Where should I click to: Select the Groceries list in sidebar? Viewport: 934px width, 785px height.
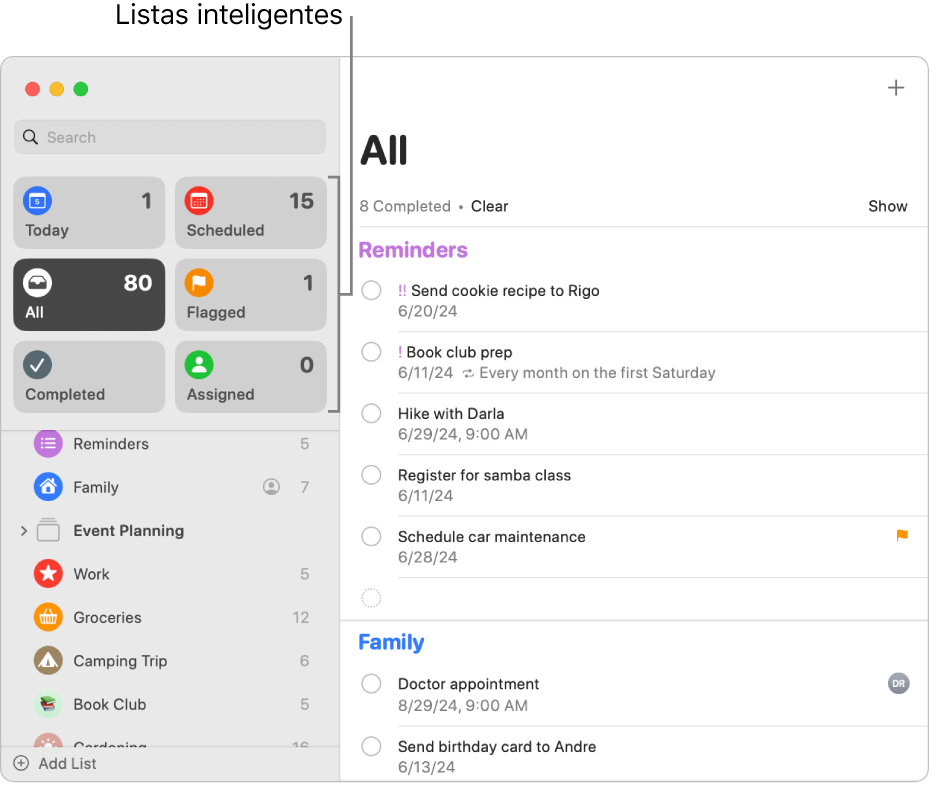107,617
